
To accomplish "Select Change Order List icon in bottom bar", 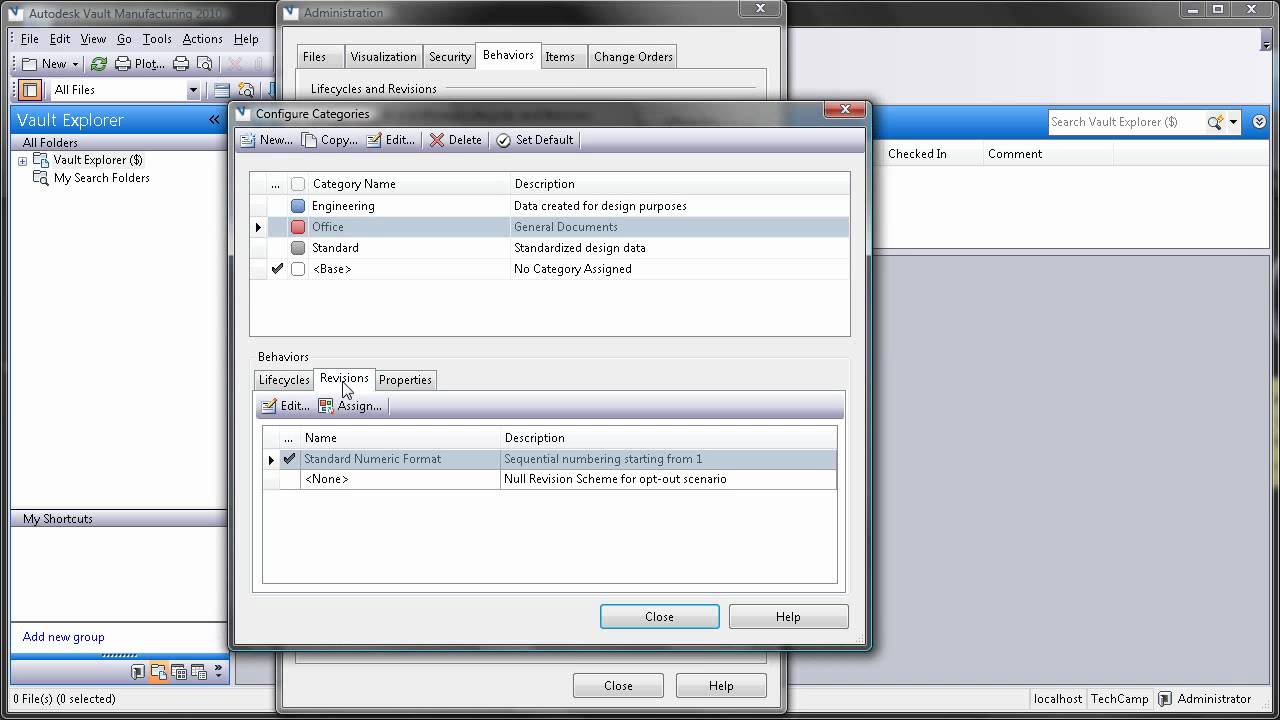I will coord(199,672).
